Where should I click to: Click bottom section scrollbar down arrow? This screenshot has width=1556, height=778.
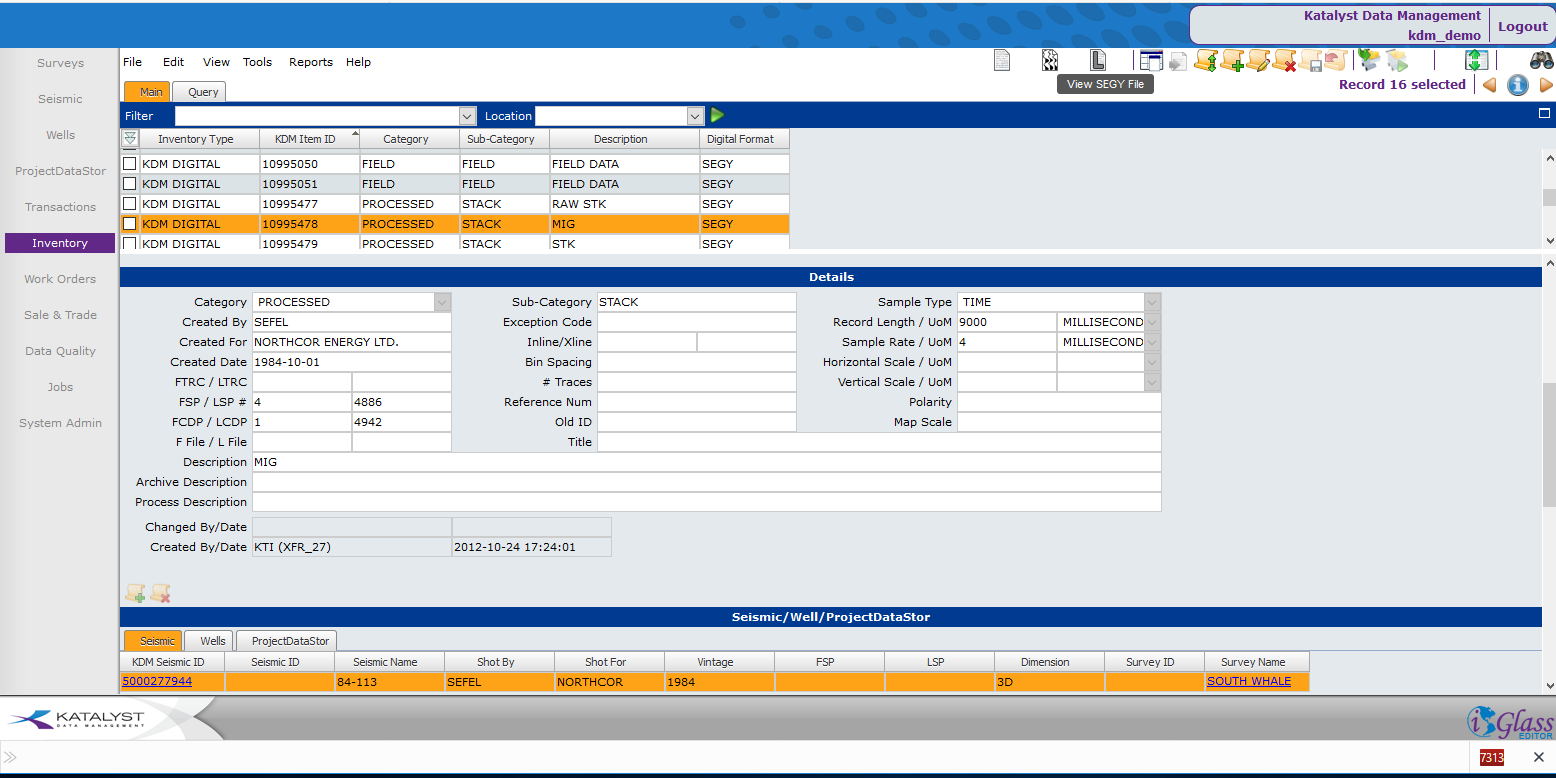pos(1549,686)
